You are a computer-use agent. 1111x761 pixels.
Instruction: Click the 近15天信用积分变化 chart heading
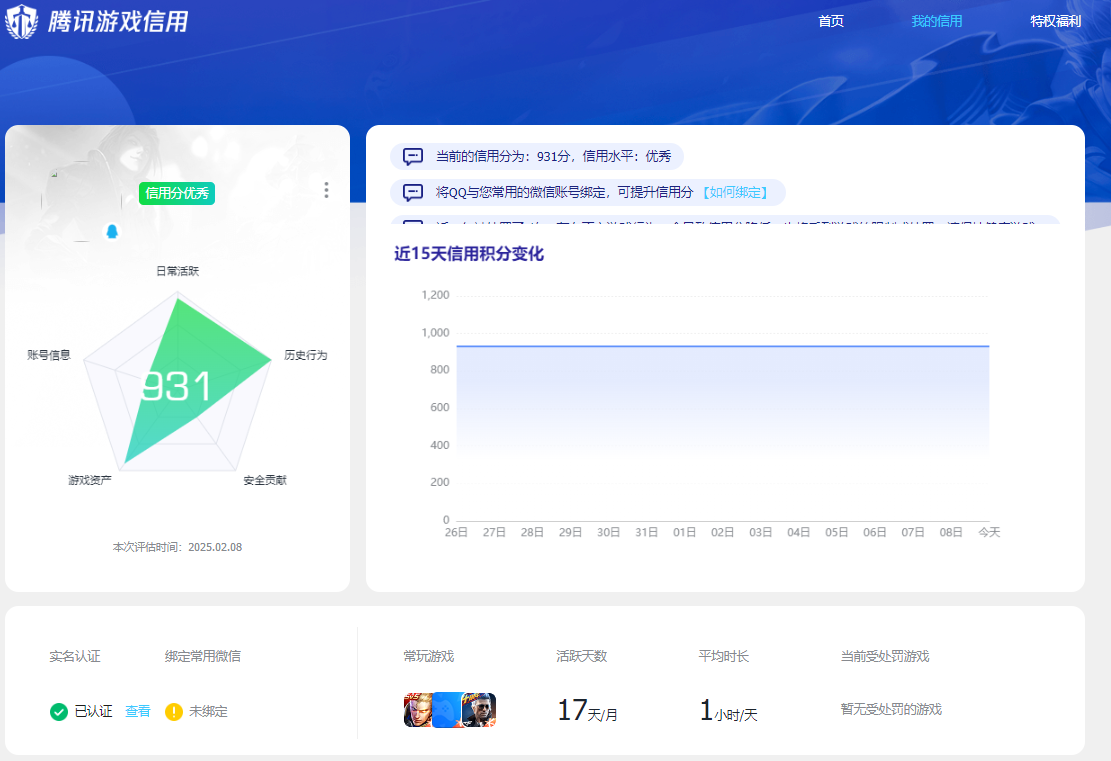click(x=469, y=254)
